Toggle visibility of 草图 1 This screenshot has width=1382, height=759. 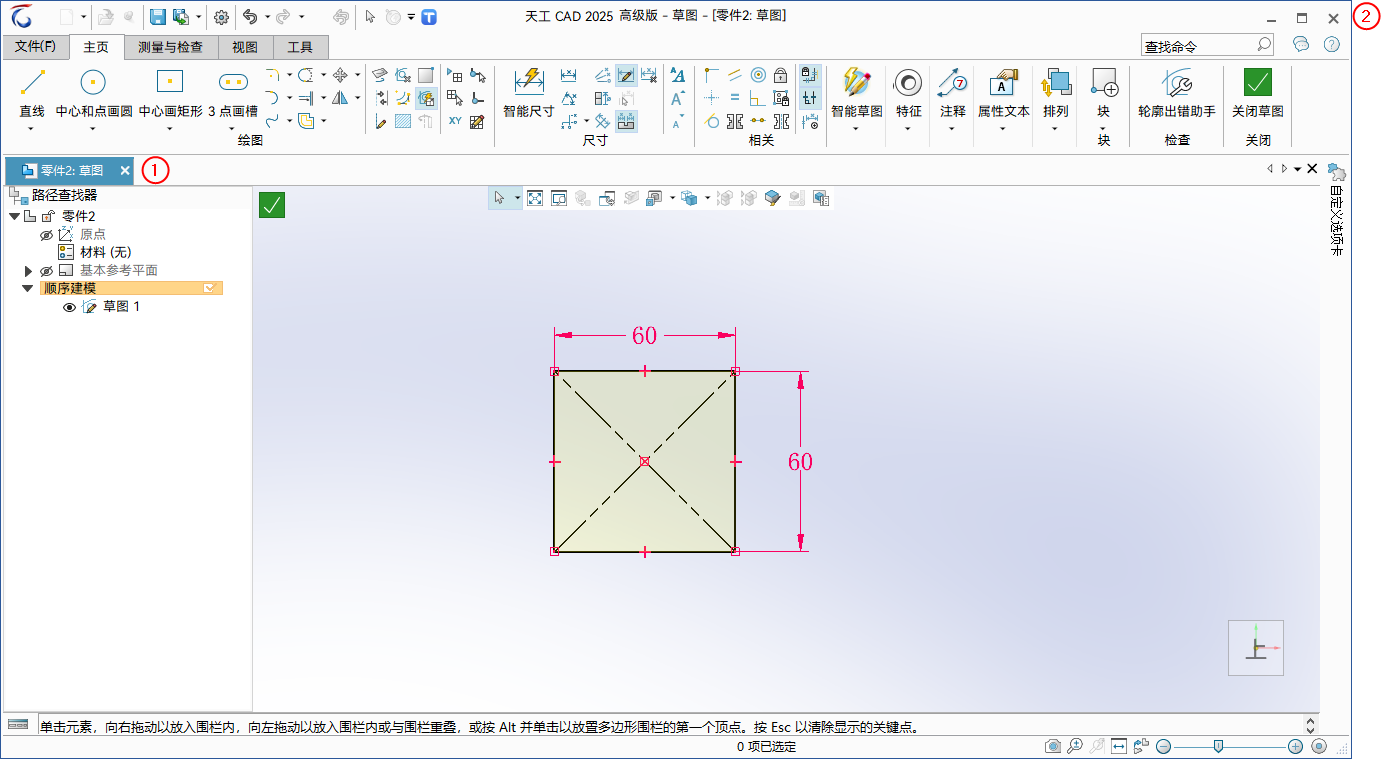70,307
